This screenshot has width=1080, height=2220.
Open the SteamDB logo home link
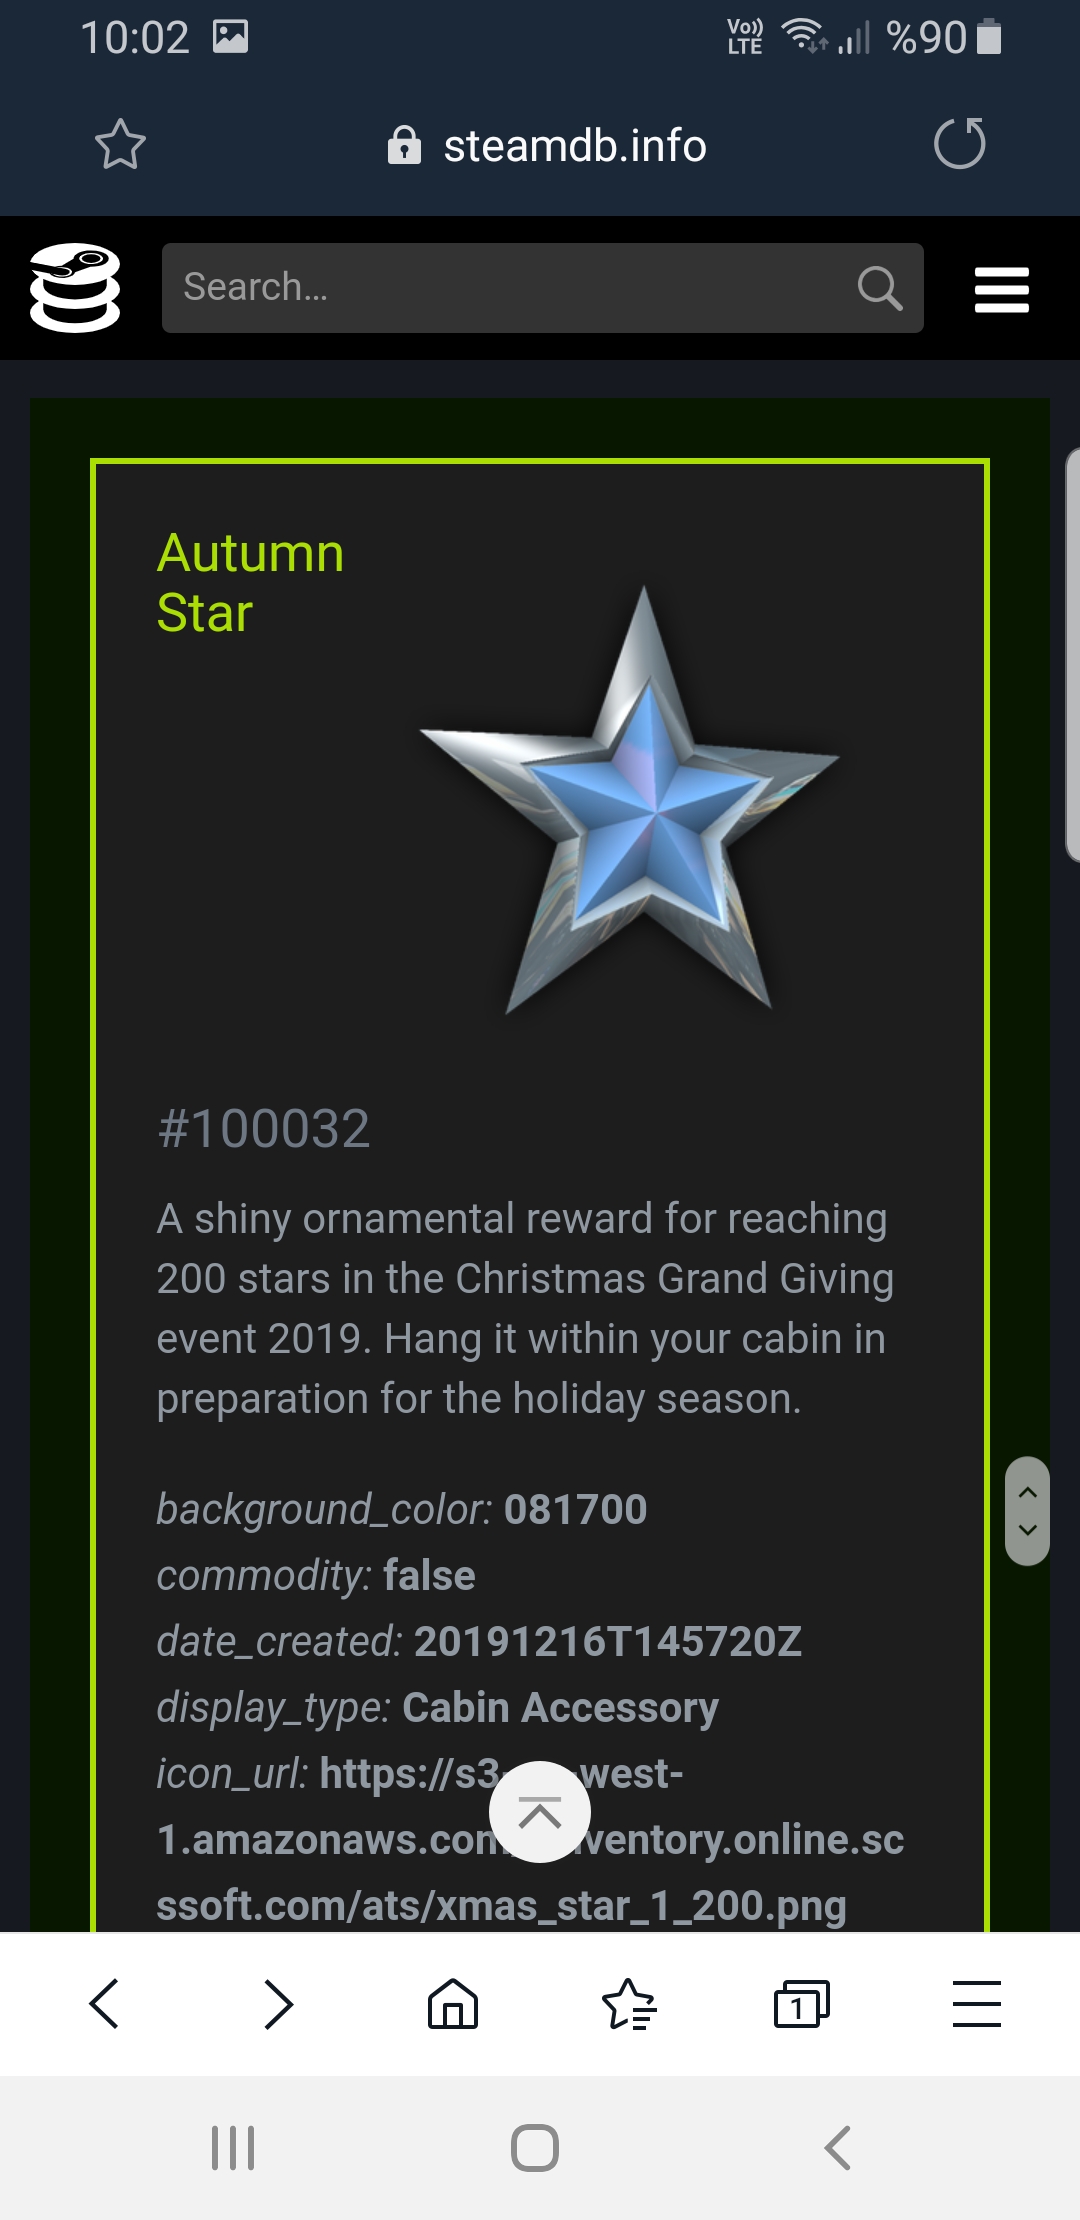click(x=75, y=288)
